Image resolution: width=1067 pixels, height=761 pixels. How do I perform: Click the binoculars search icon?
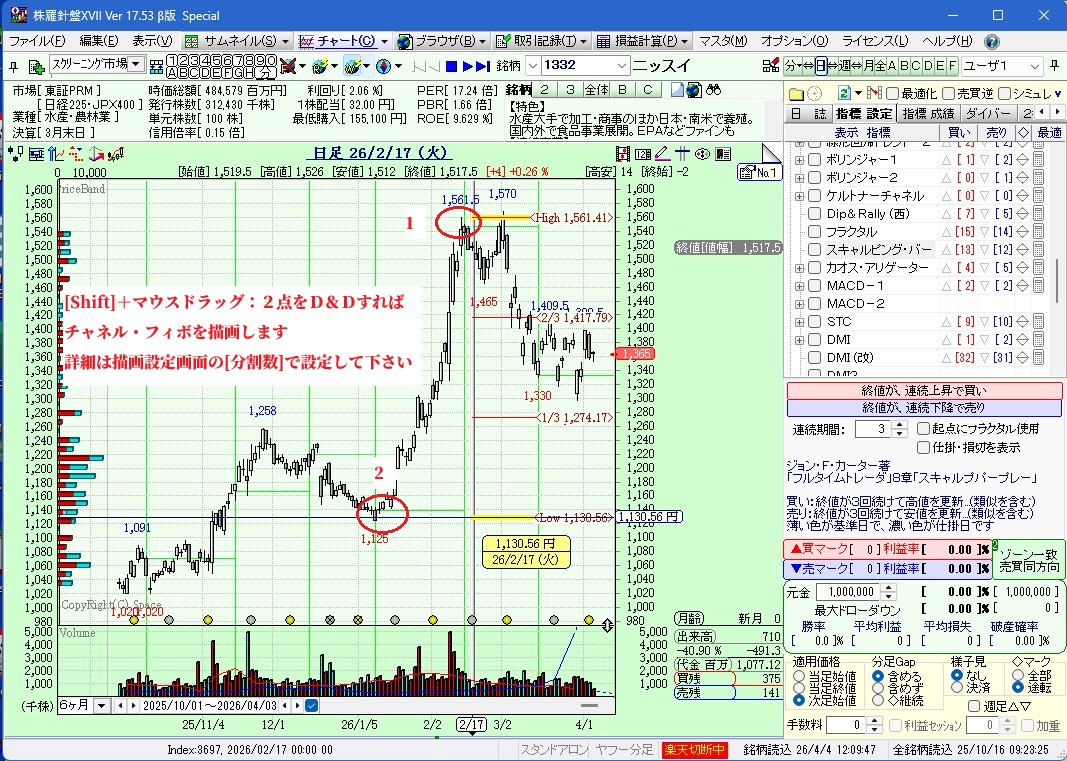(x=714, y=90)
